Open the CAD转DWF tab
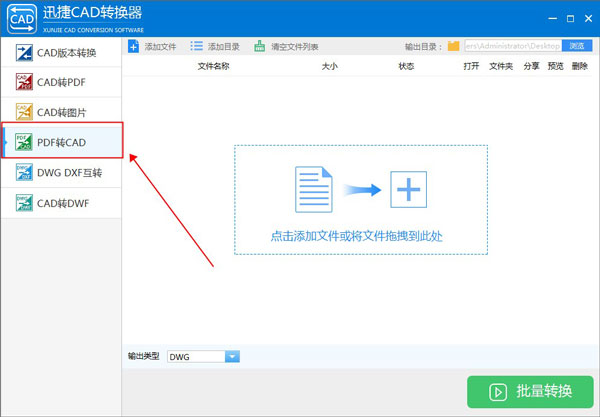 62,203
